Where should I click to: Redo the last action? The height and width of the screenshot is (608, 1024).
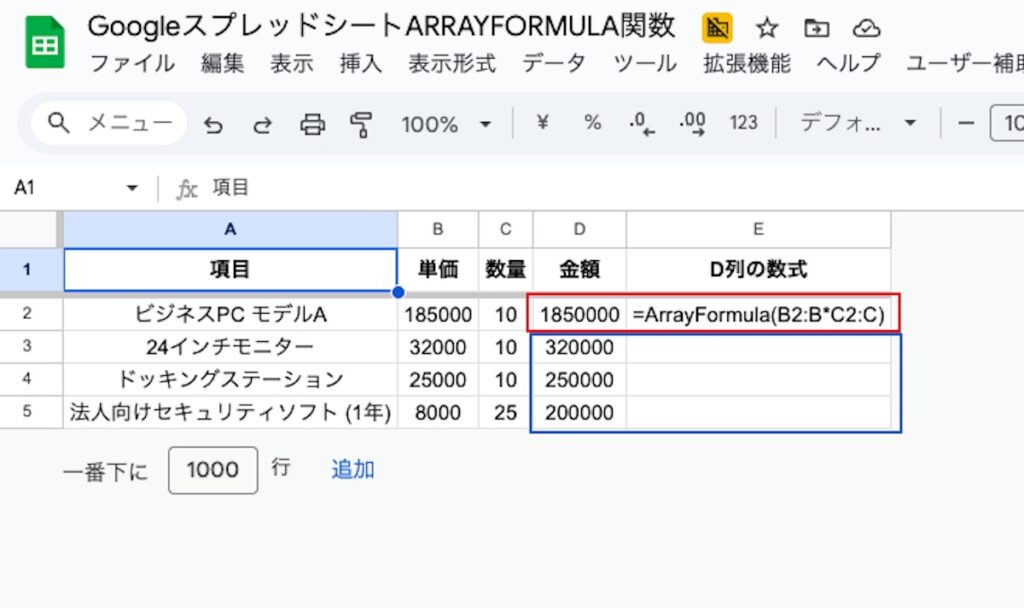click(263, 123)
